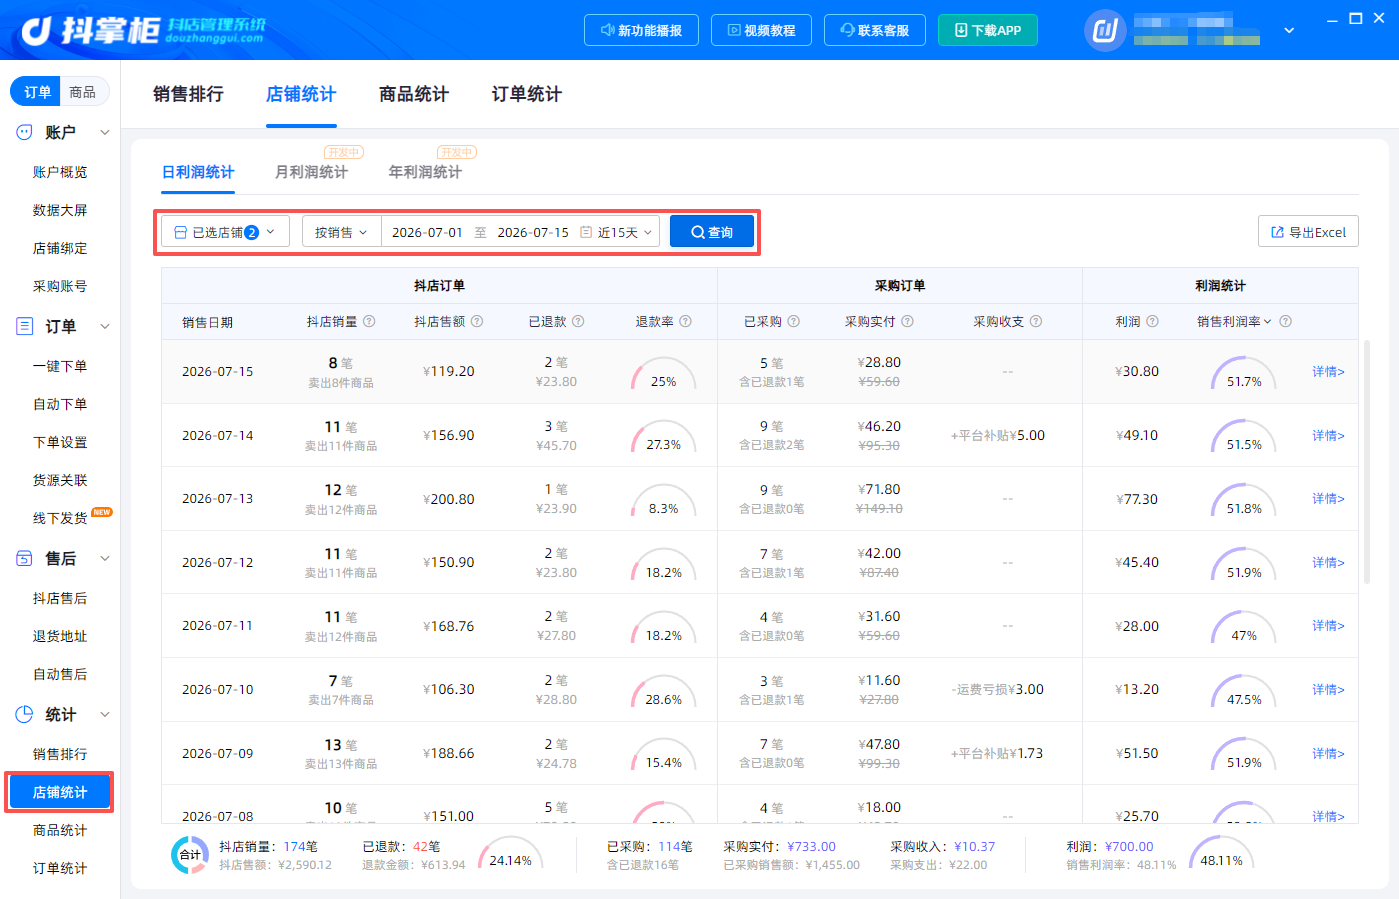
Task: Collapse the 售后 sidebar section chevron
Action: pyautogui.click(x=105, y=558)
